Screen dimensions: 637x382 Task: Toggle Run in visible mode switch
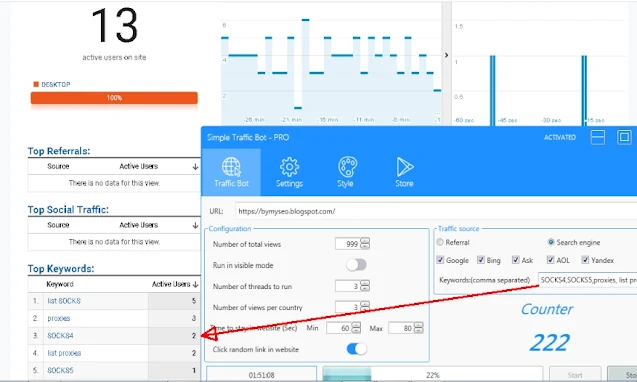(356, 265)
